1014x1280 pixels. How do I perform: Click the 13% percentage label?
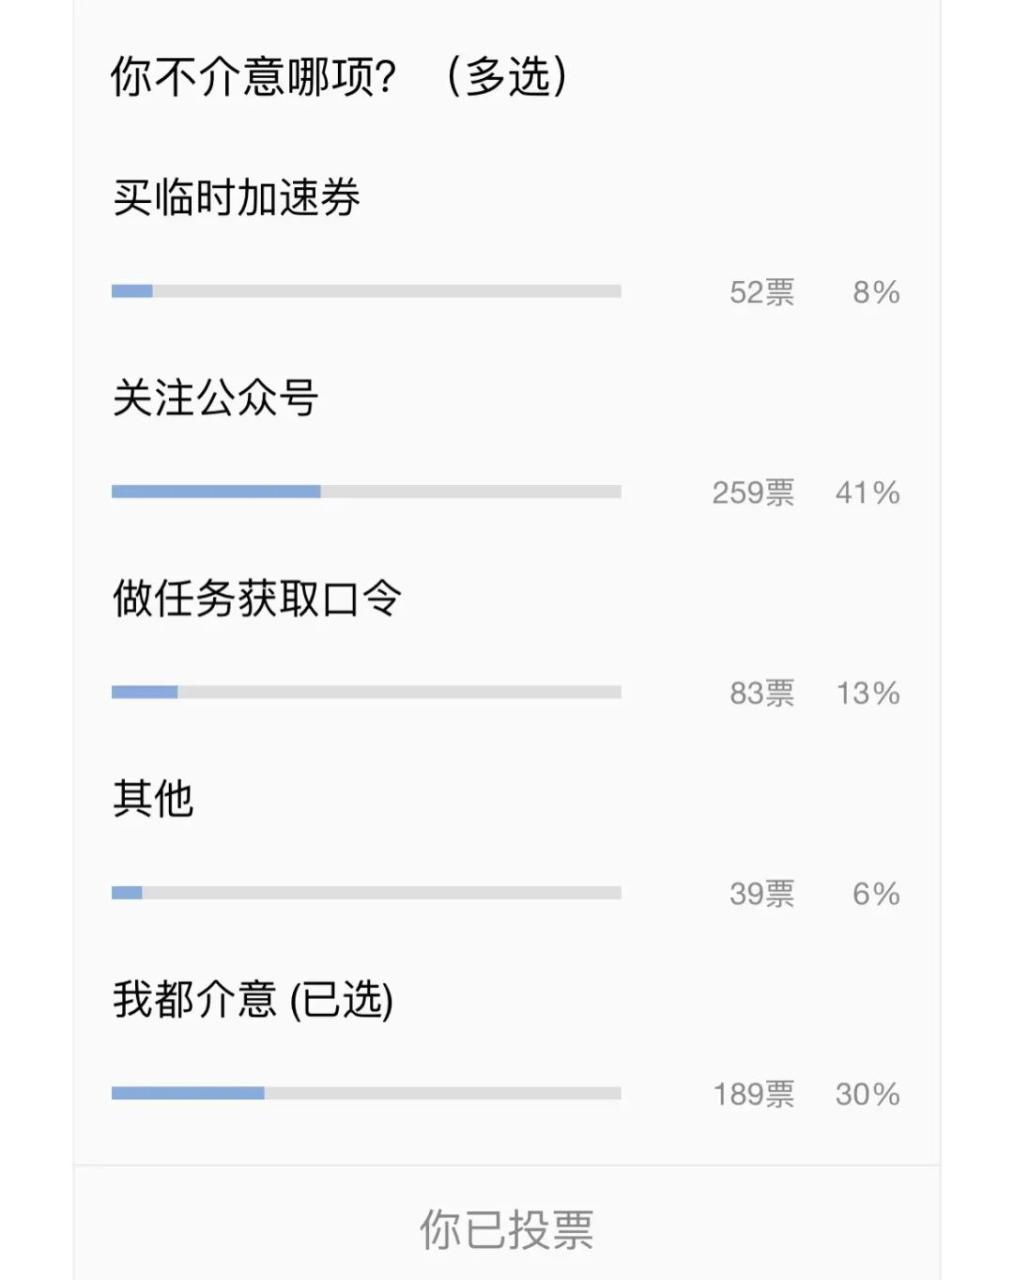pos(867,693)
